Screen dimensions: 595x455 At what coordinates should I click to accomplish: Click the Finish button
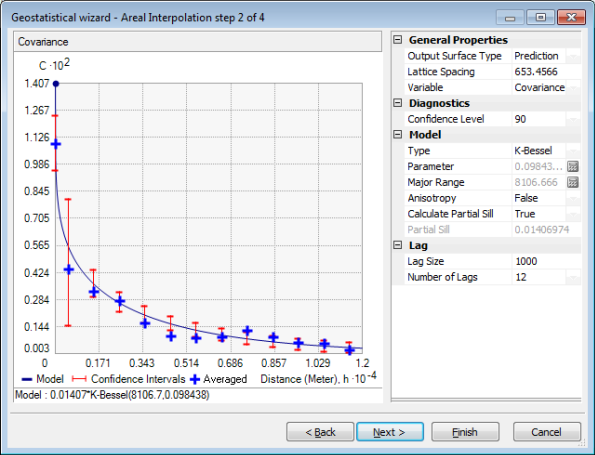(x=465, y=432)
